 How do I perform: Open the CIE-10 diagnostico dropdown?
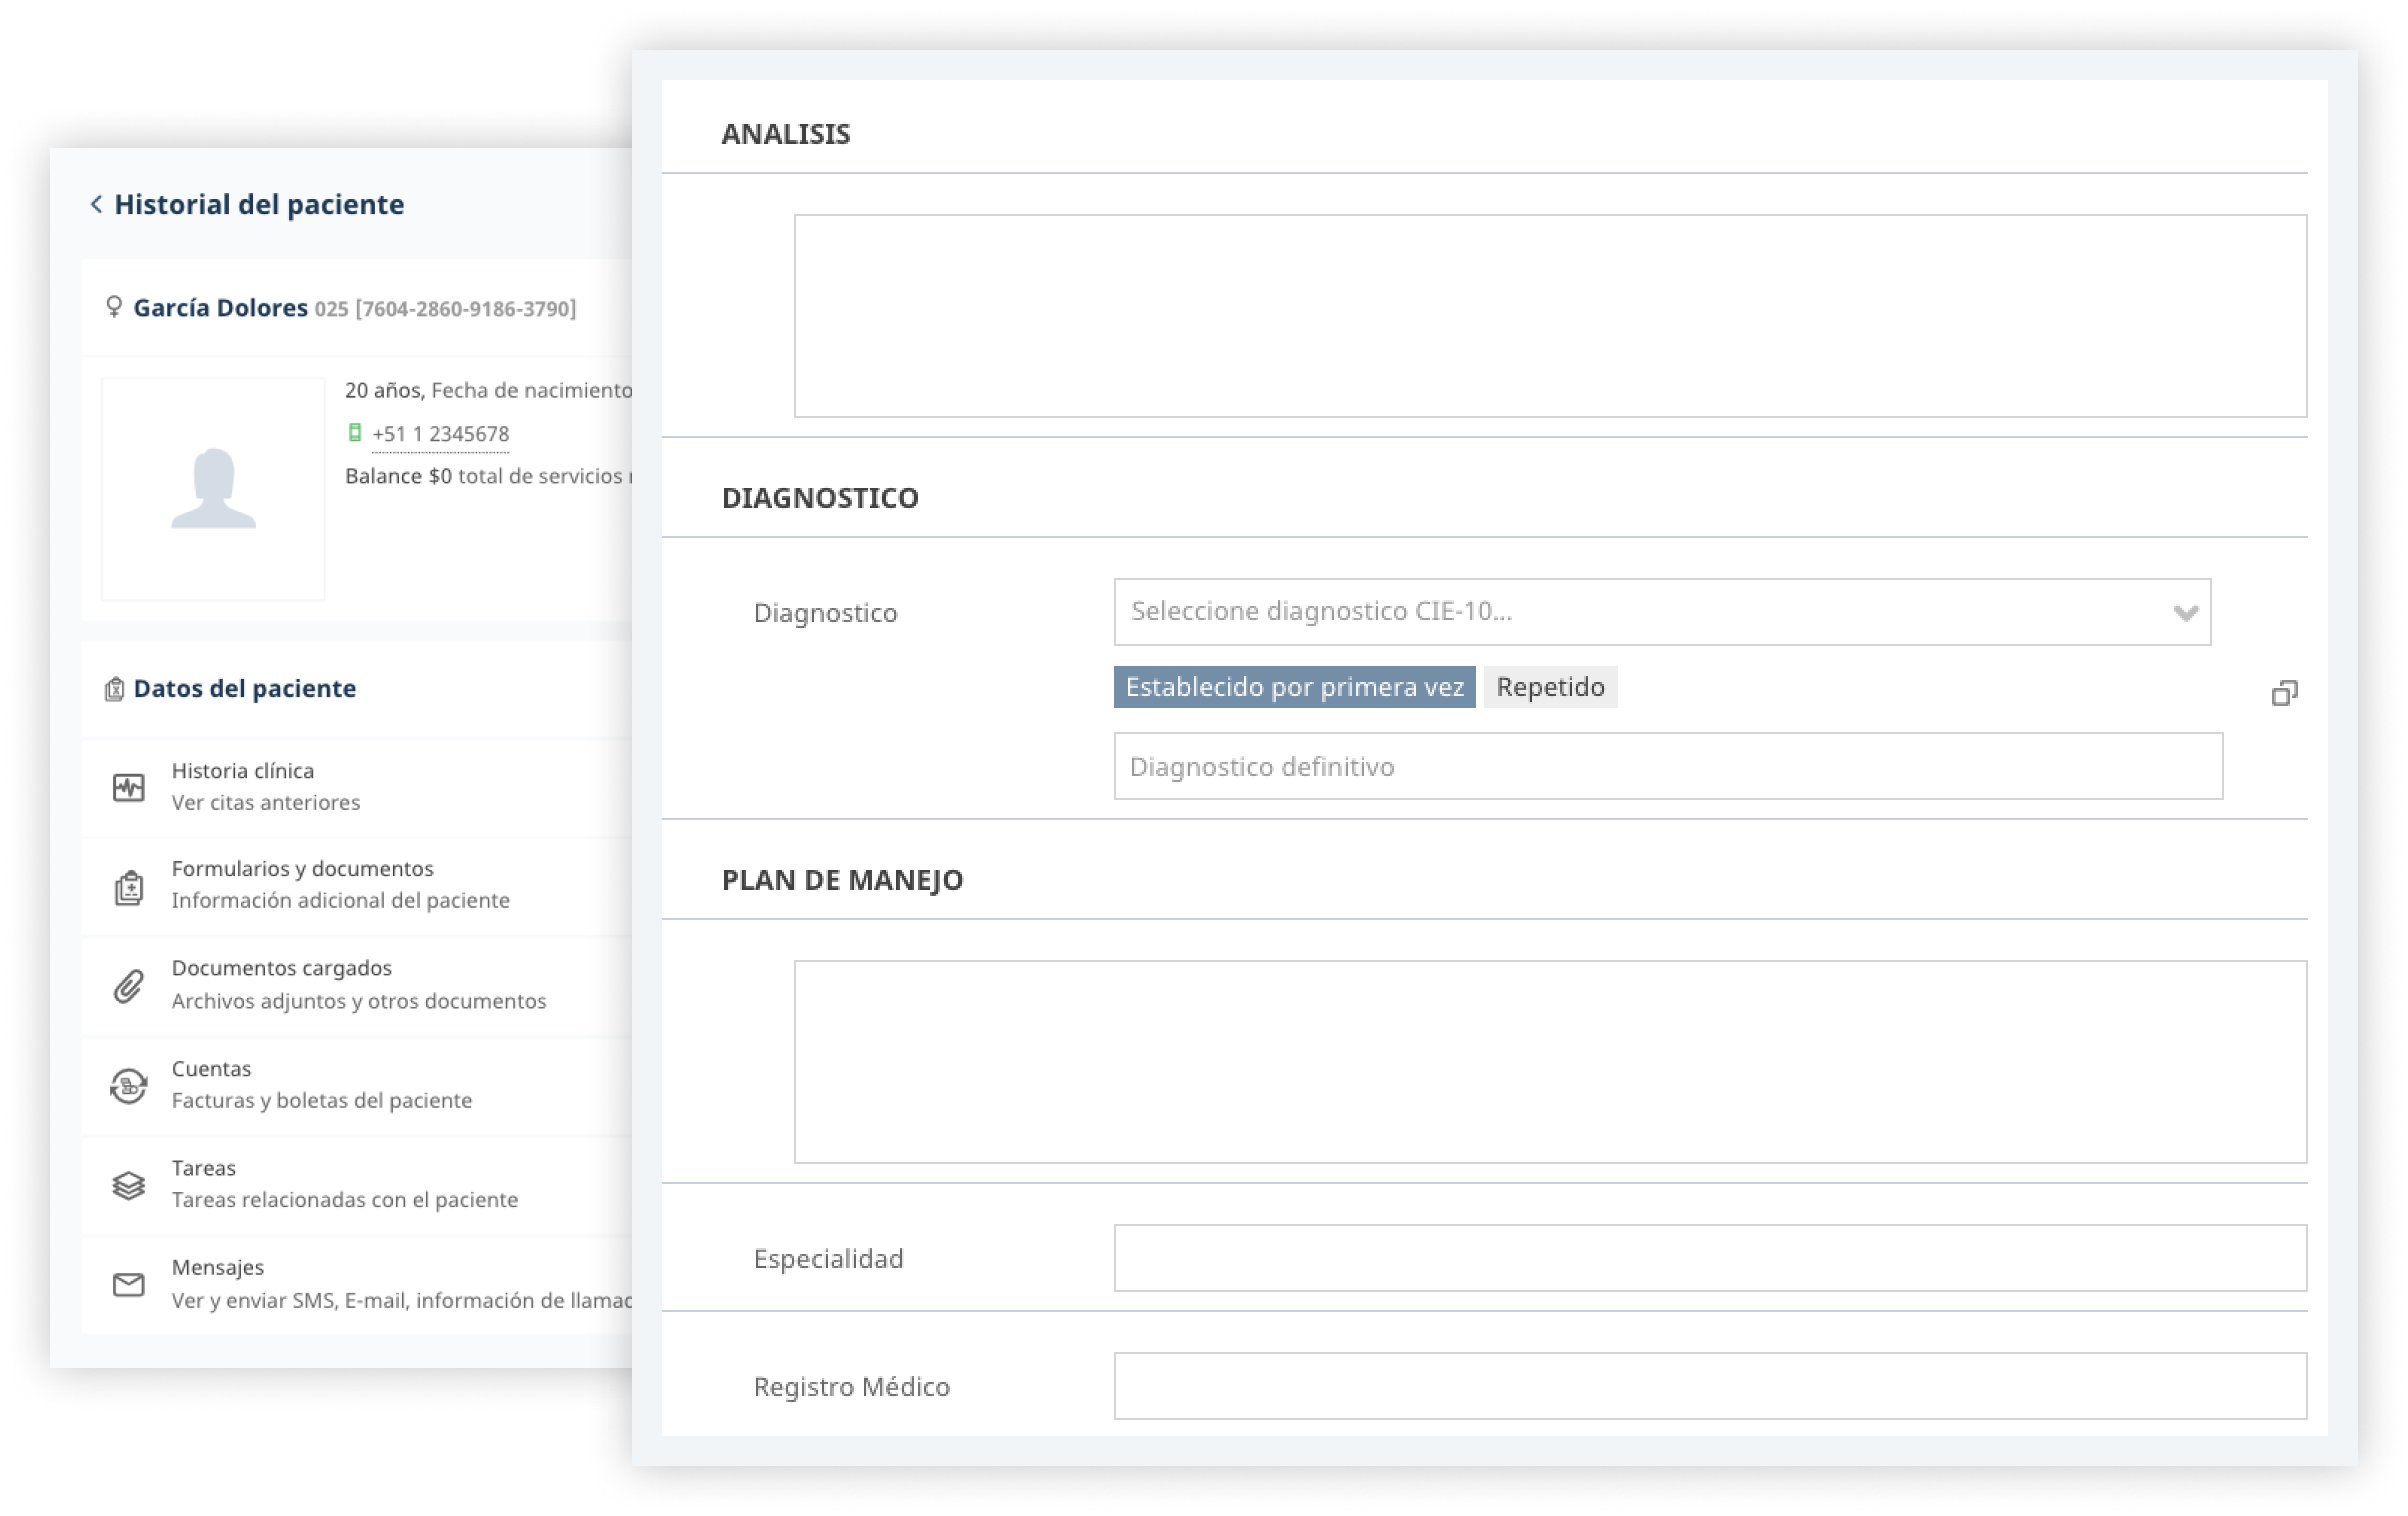tap(1640, 611)
